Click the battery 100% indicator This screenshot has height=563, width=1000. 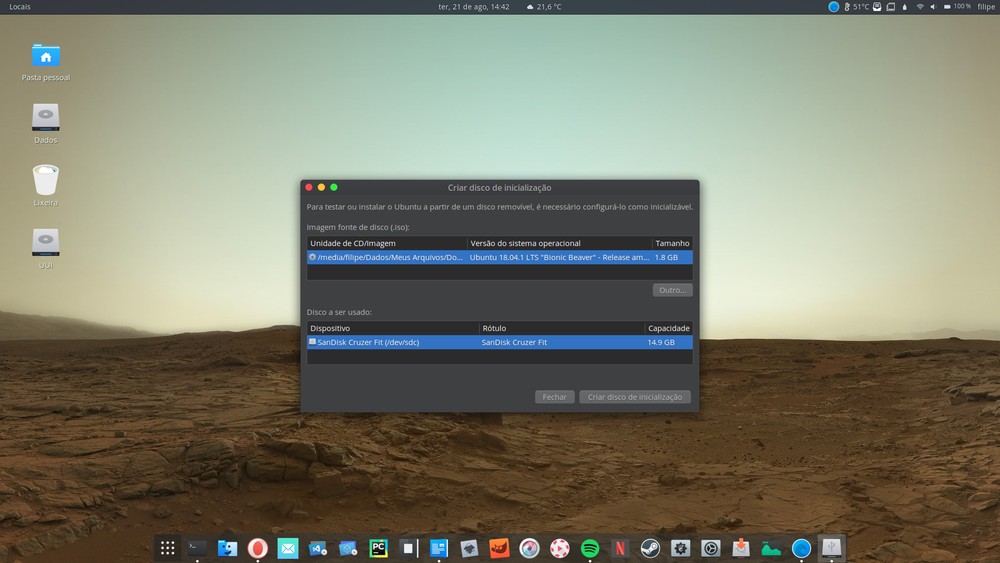[957, 6]
